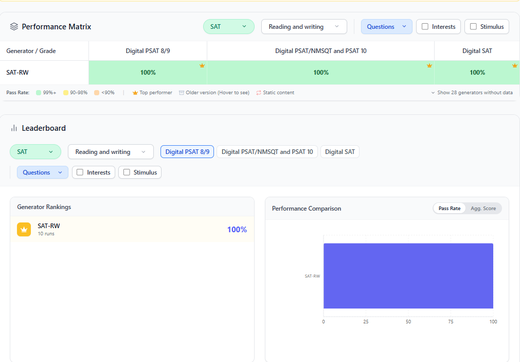Click the Leaderboard bar chart icon

click(x=14, y=128)
